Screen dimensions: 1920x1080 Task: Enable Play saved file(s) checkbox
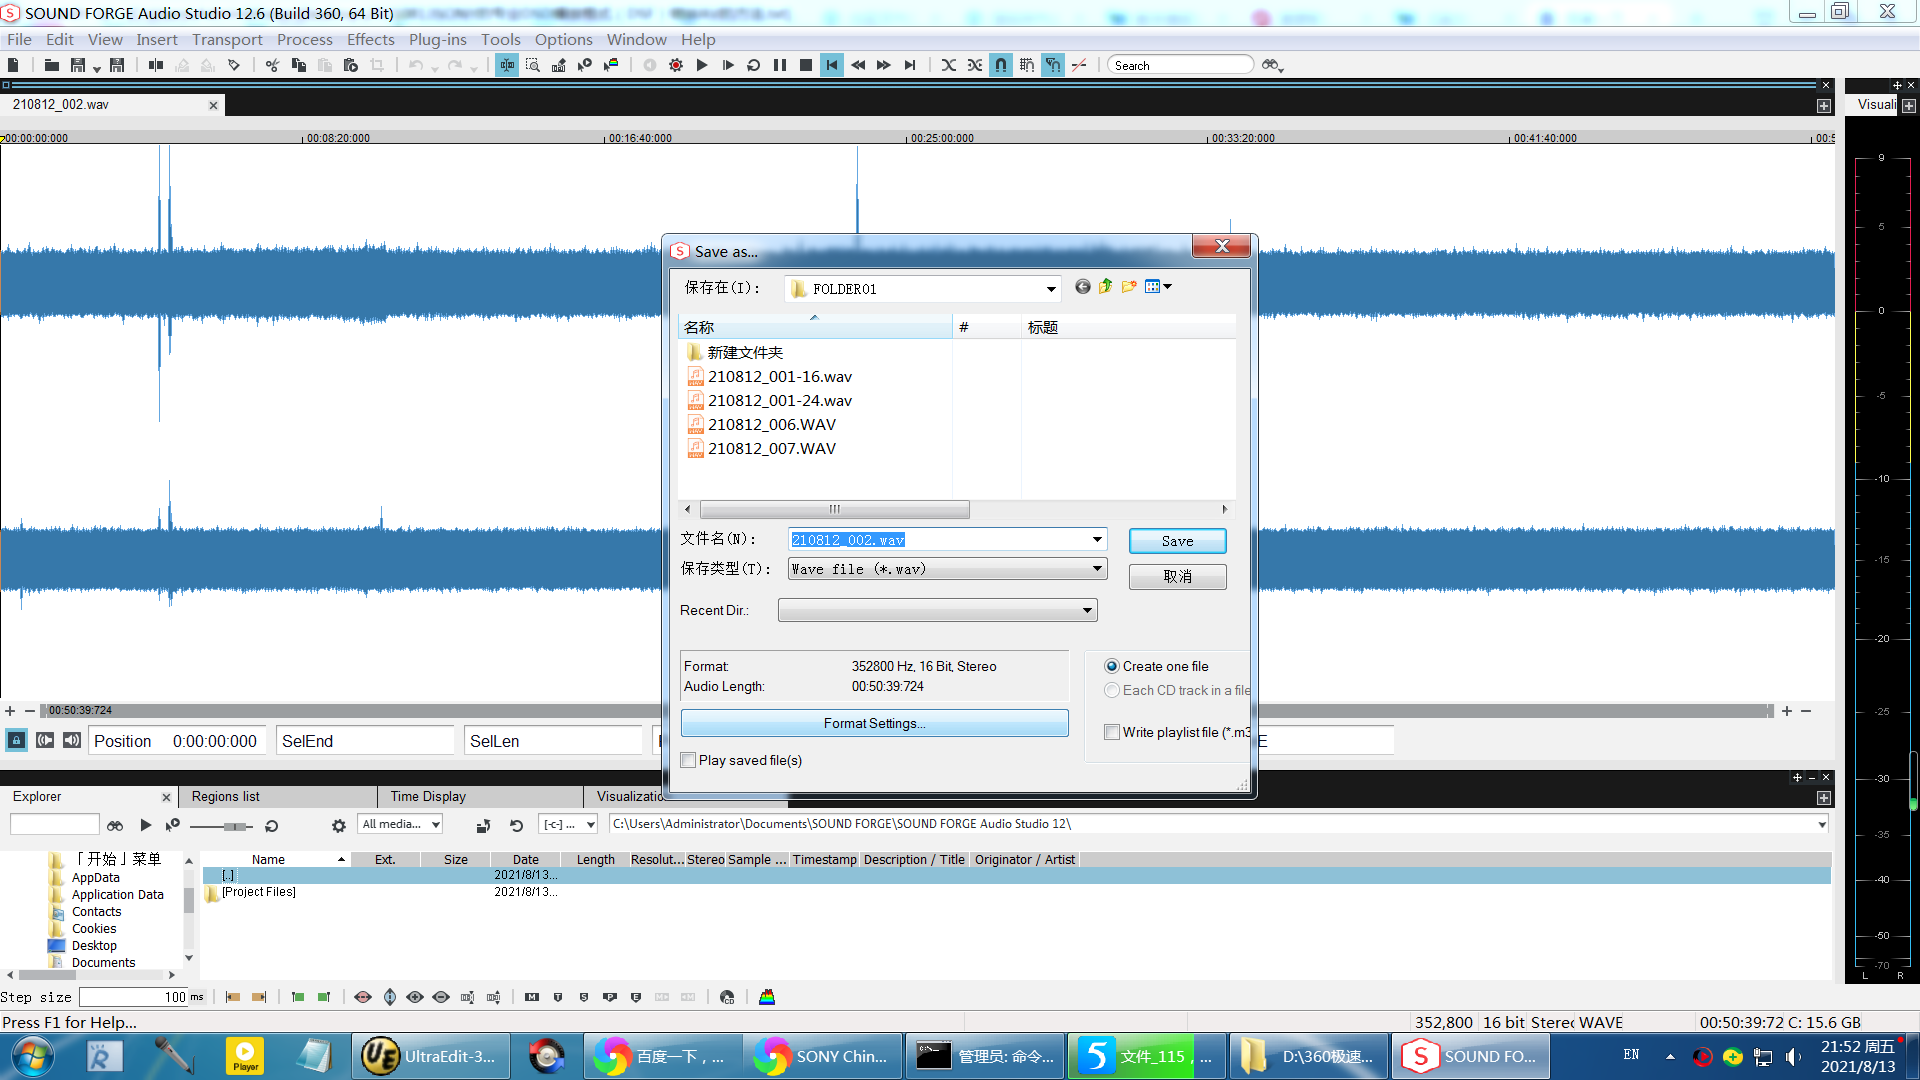[x=688, y=760]
